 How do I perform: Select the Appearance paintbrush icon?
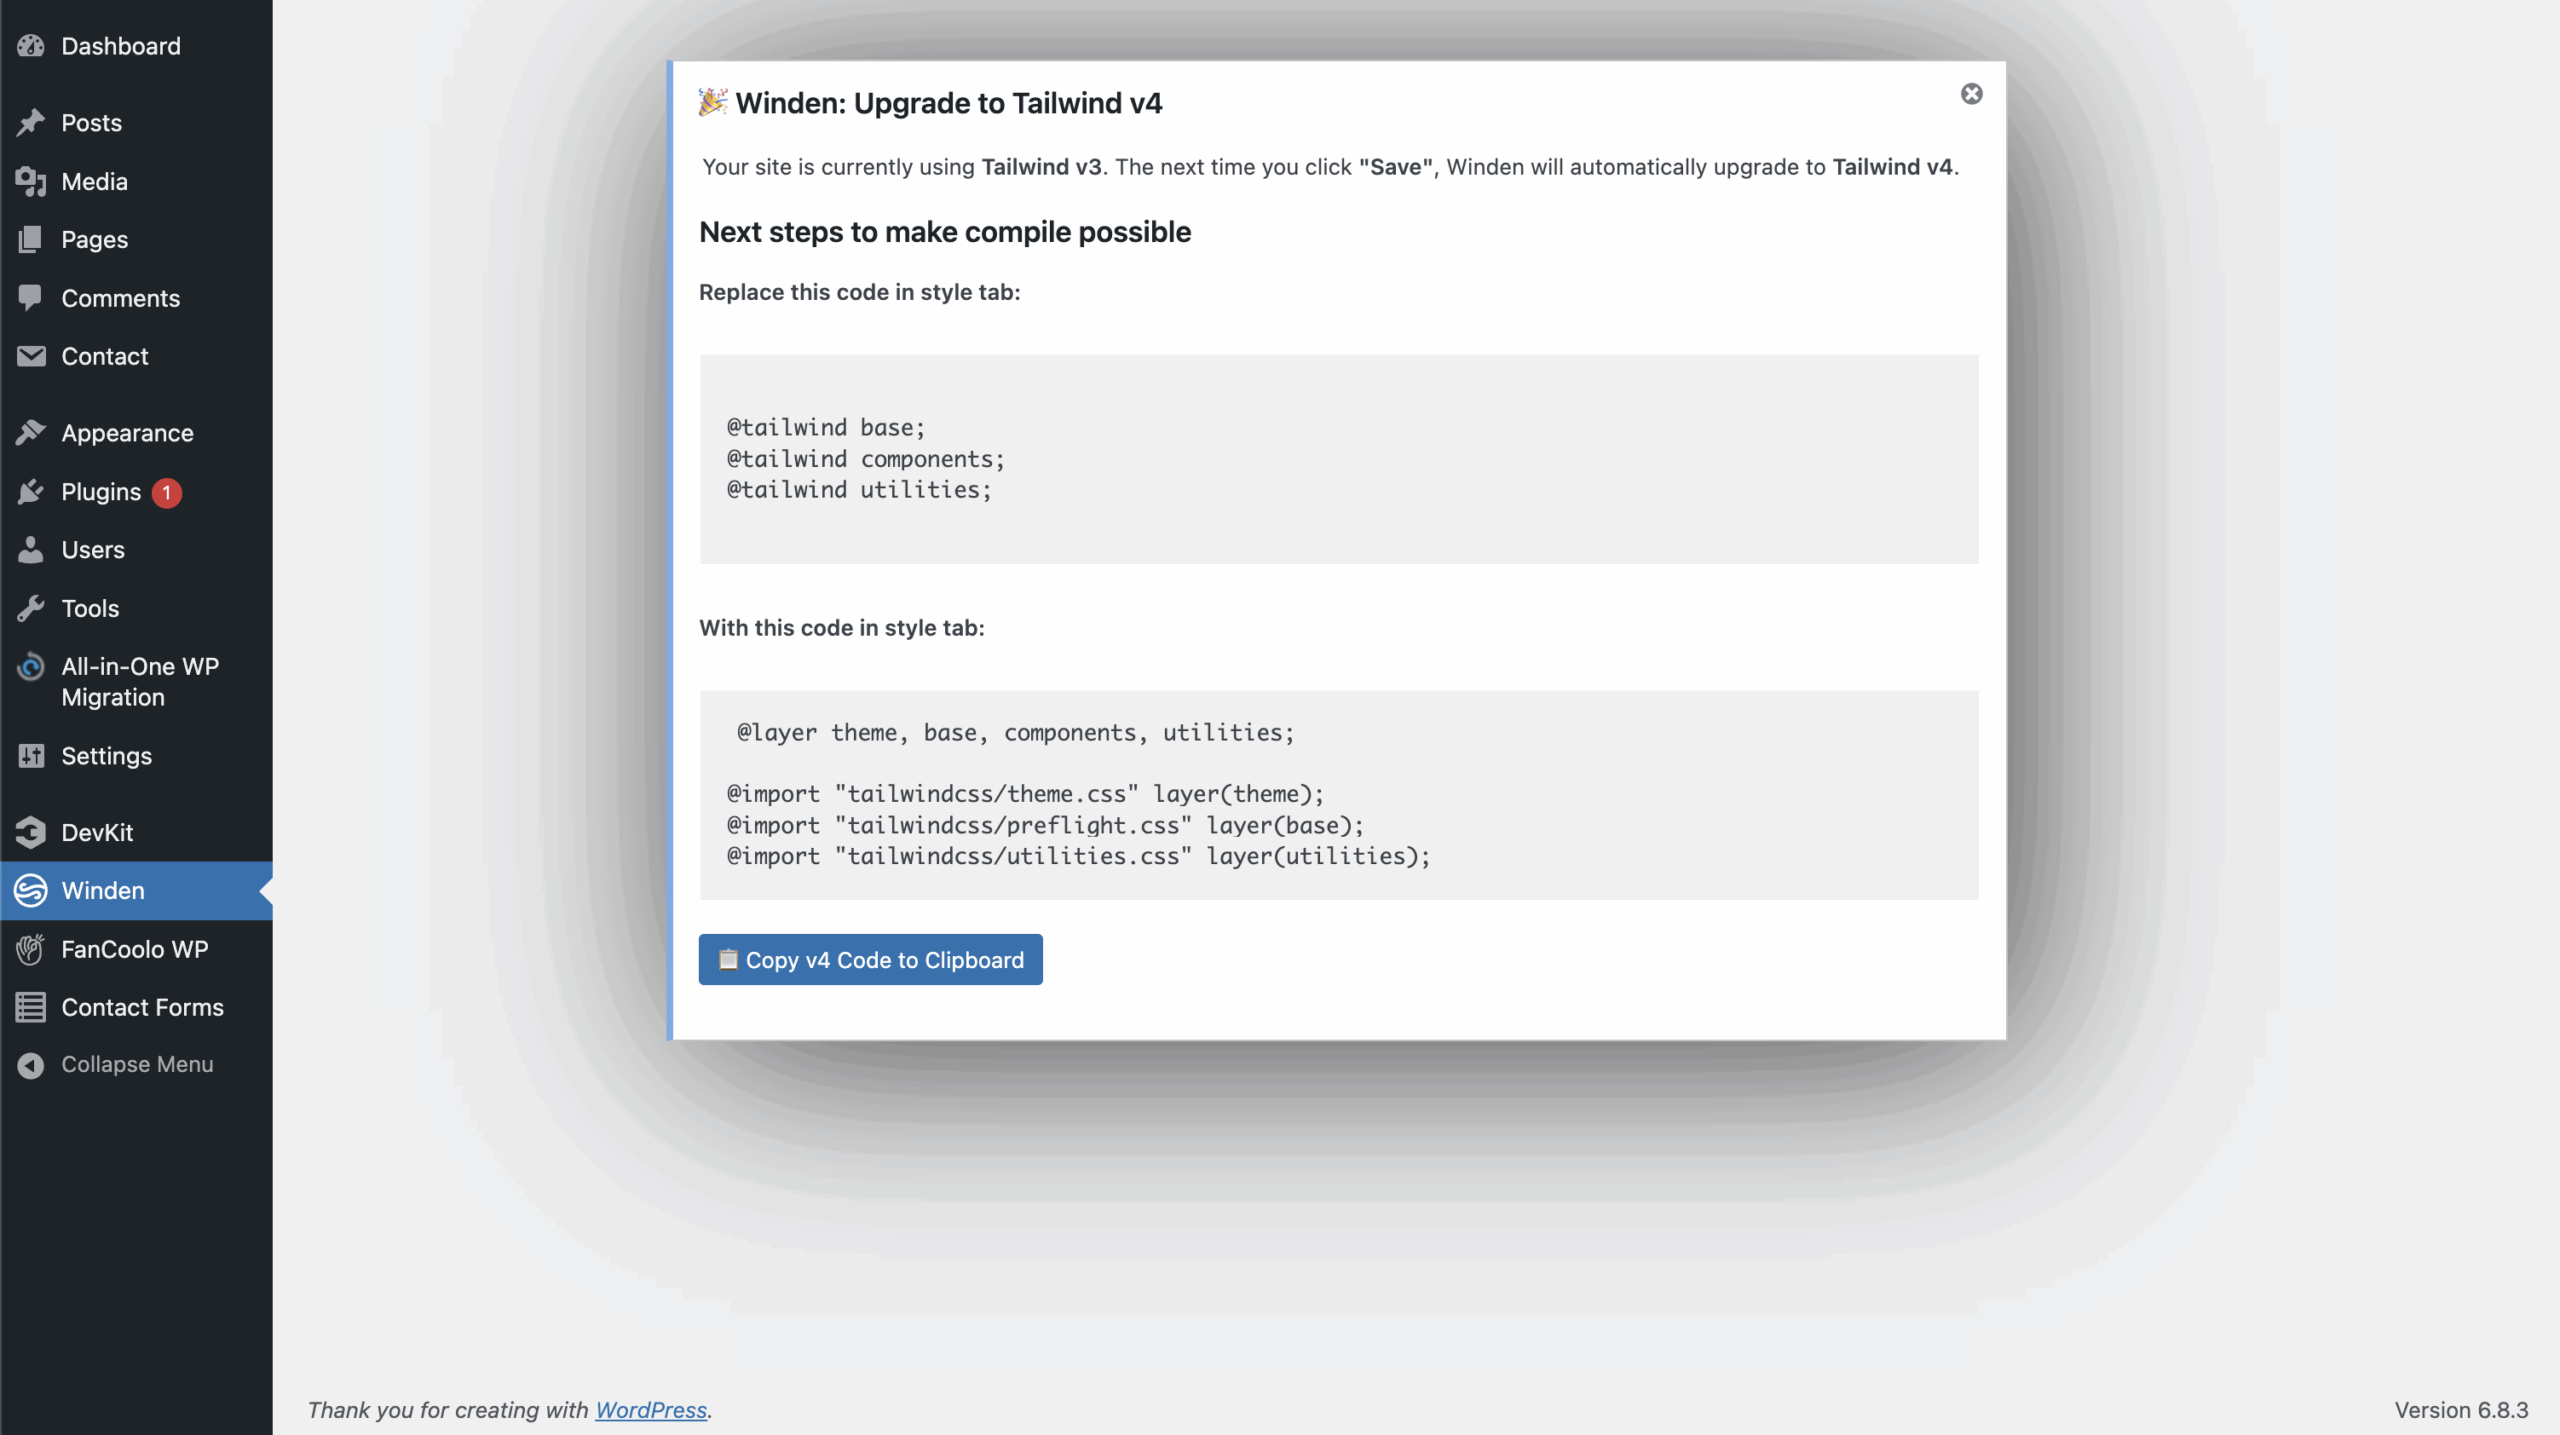(x=31, y=432)
